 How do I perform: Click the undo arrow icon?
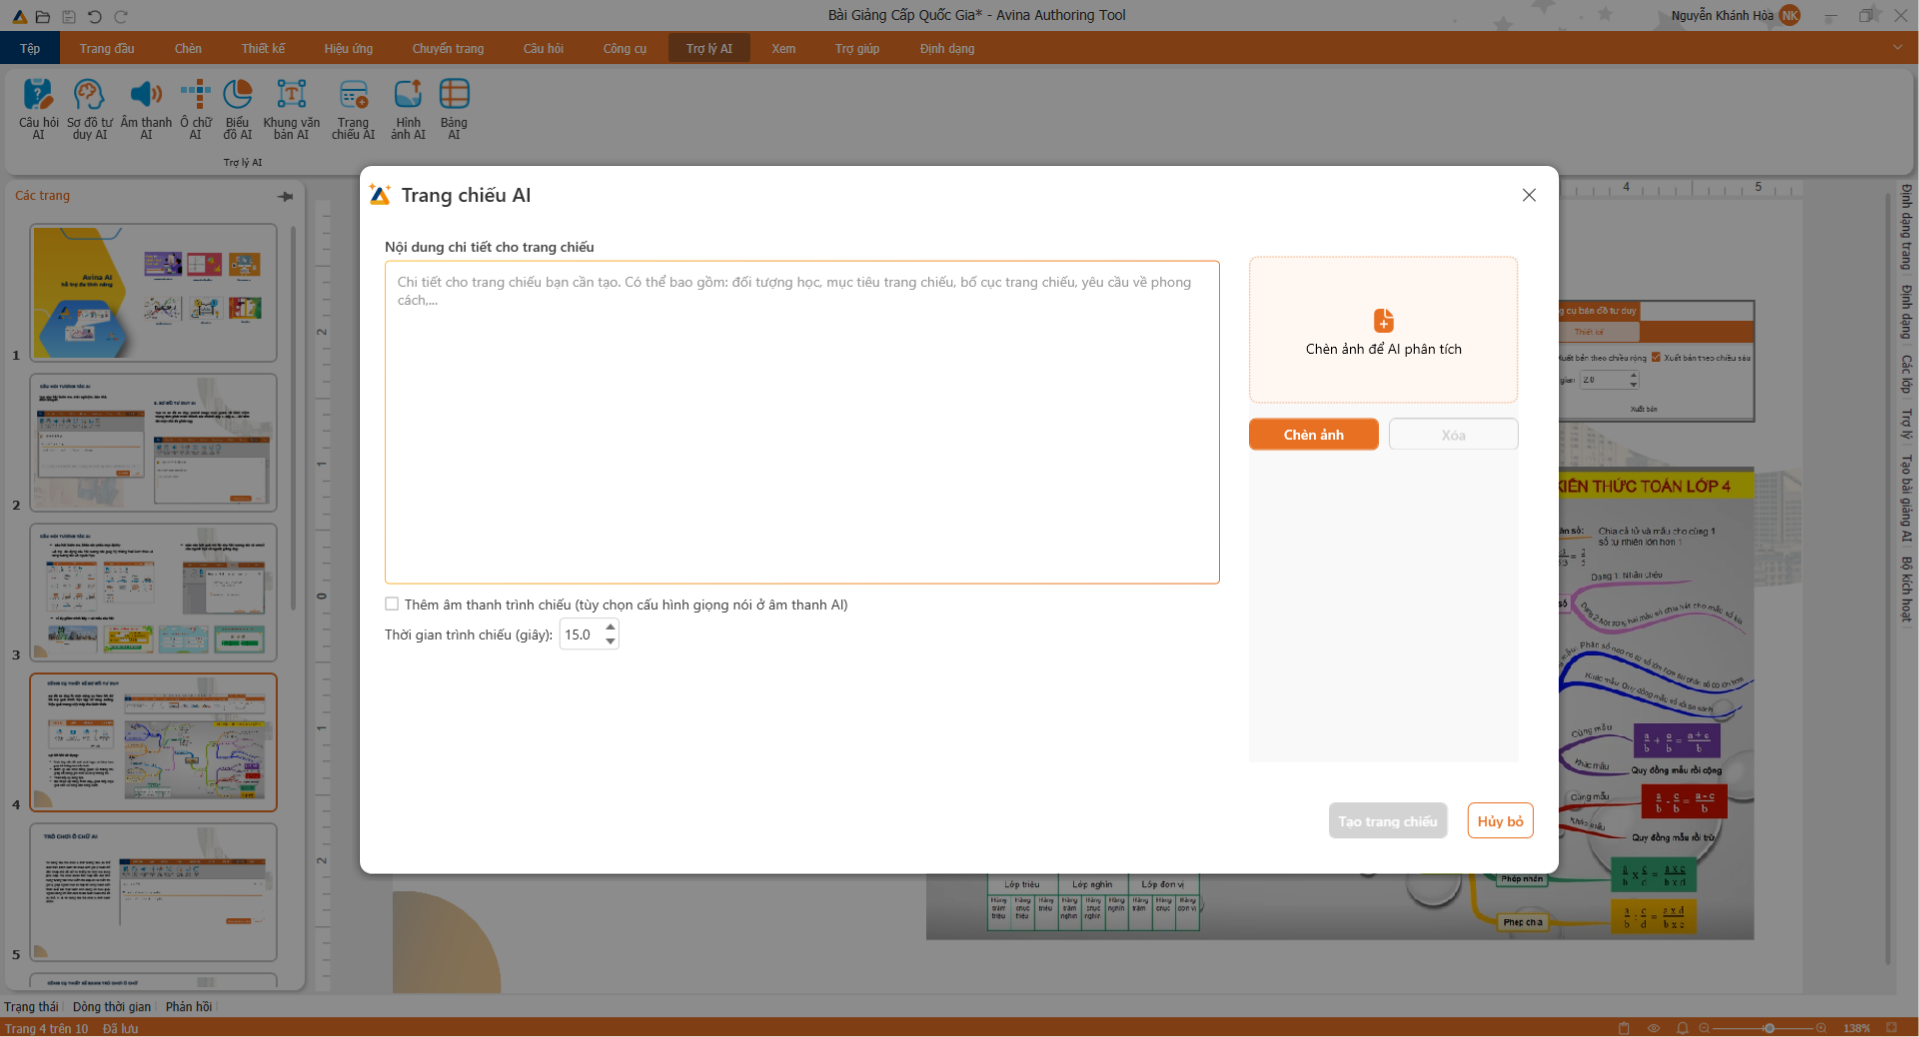tap(95, 16)
